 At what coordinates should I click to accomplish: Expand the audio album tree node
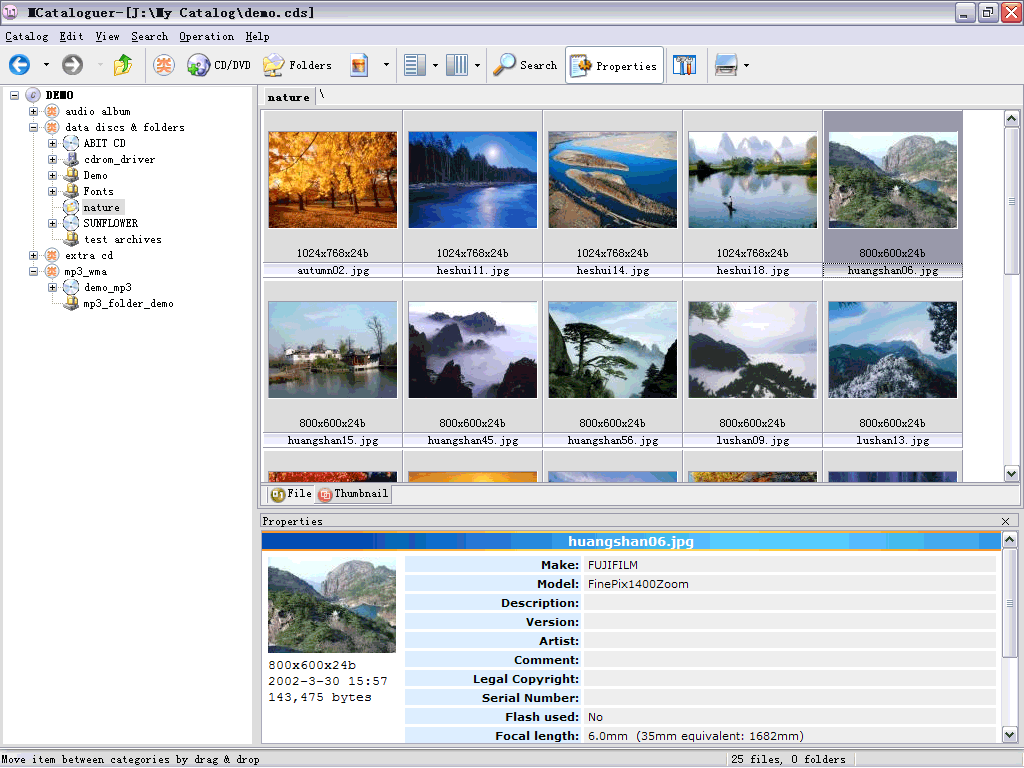pyautogui.click(x=33, y=111)
